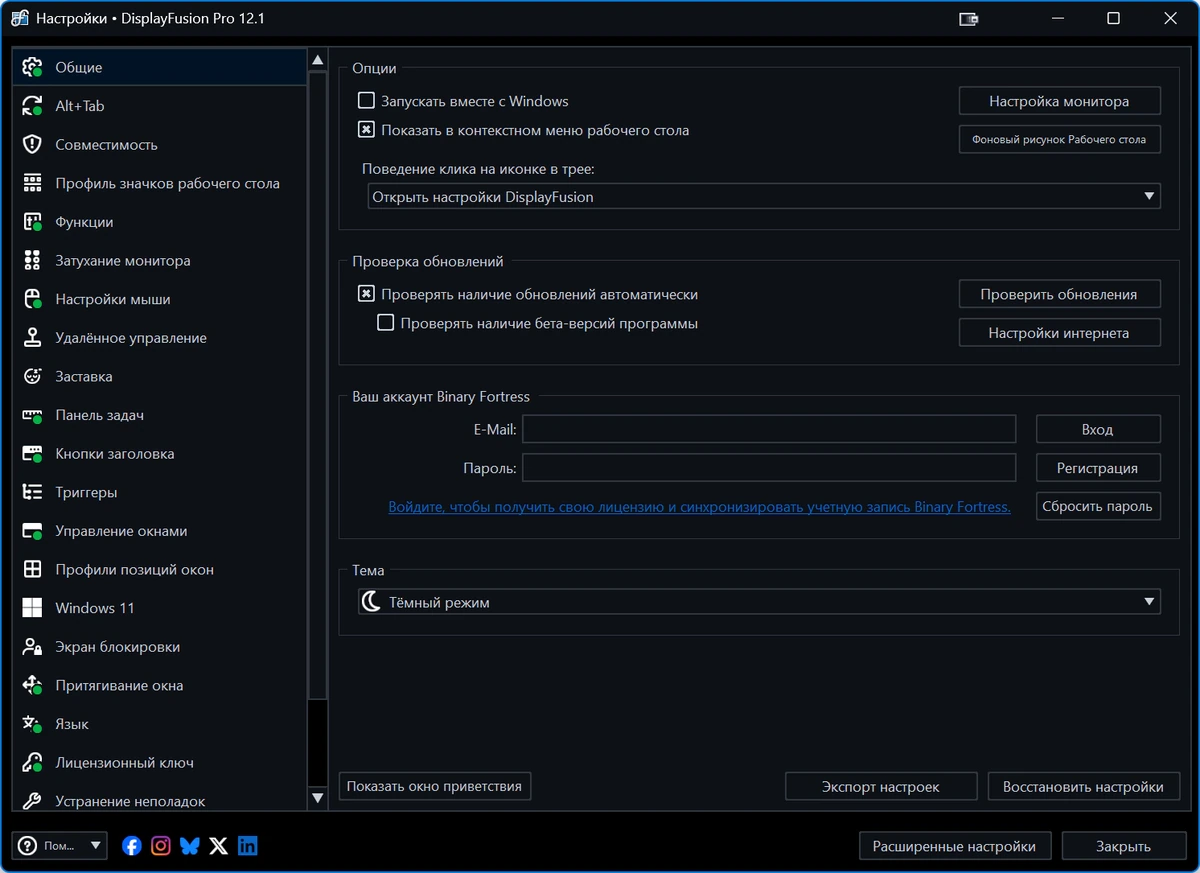Click the Триггеры list icon

click(32, 492)
